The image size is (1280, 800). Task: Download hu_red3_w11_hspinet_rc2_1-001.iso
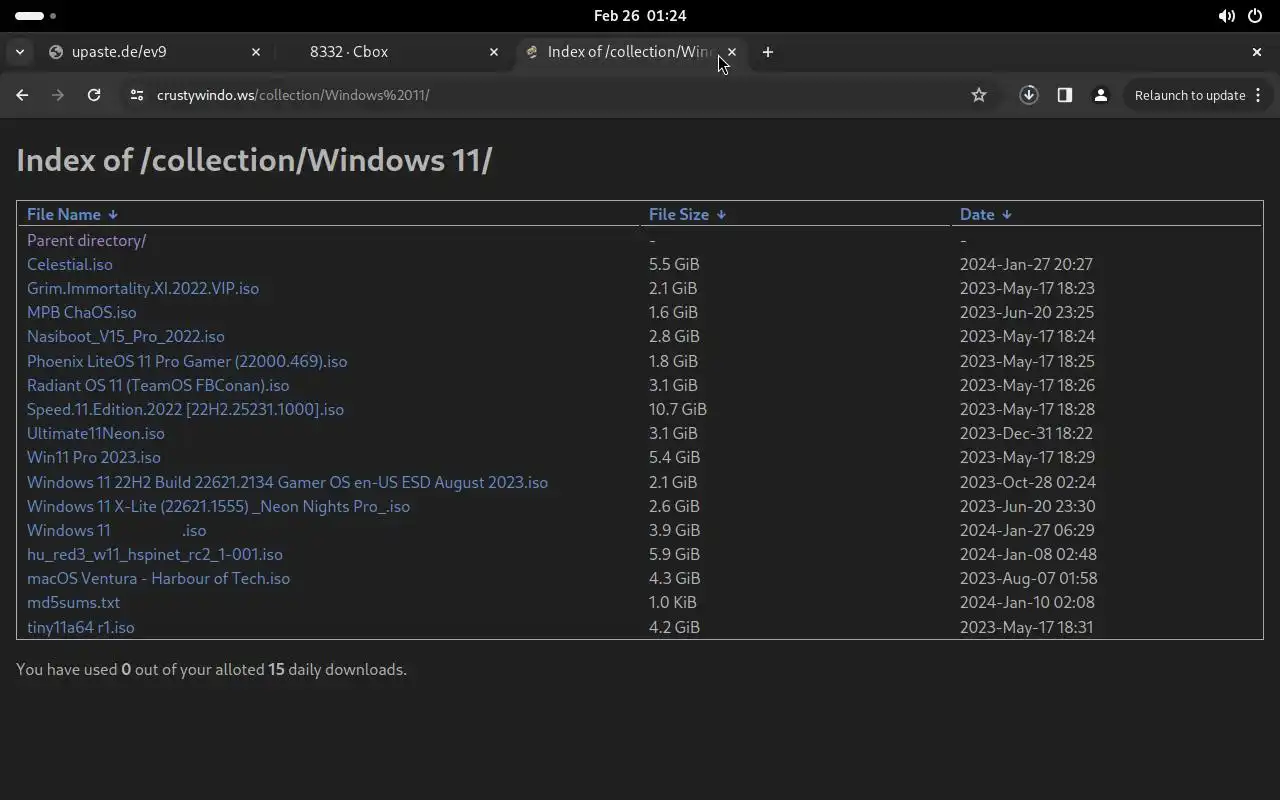(155, 554)
